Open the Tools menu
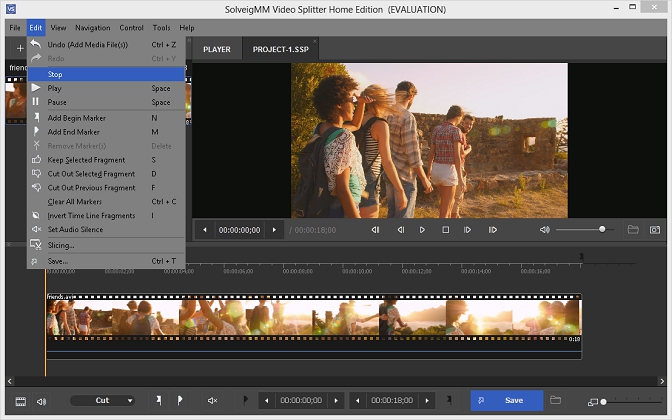672x420 pixels. pyautogui.click(x=161, y=28)
